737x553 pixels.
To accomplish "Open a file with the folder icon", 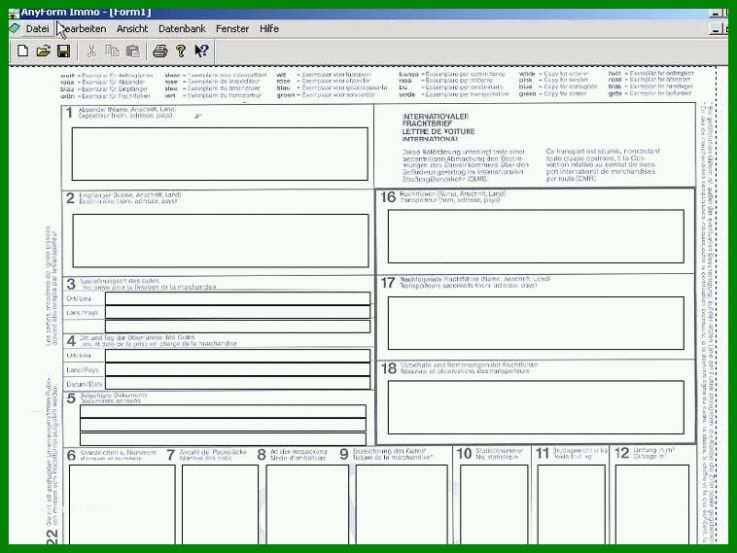I will 43,51.
